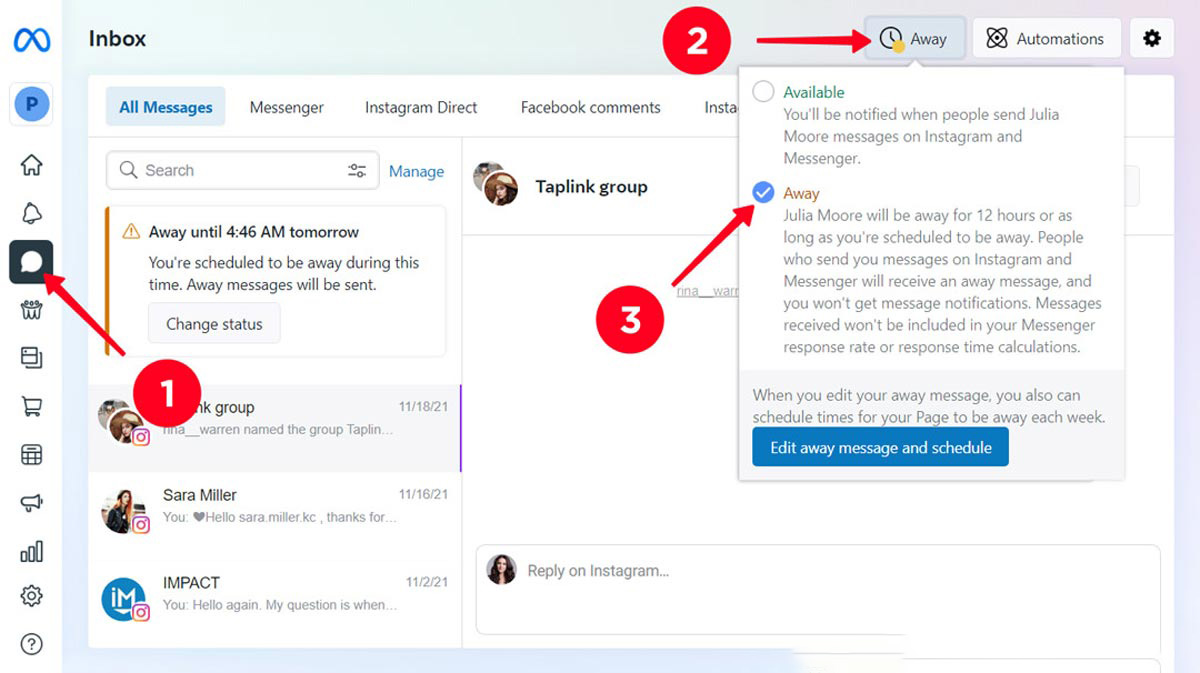Switch to the Facebook comments tab
Screen dimensions: 1200x673
point(590,107)
